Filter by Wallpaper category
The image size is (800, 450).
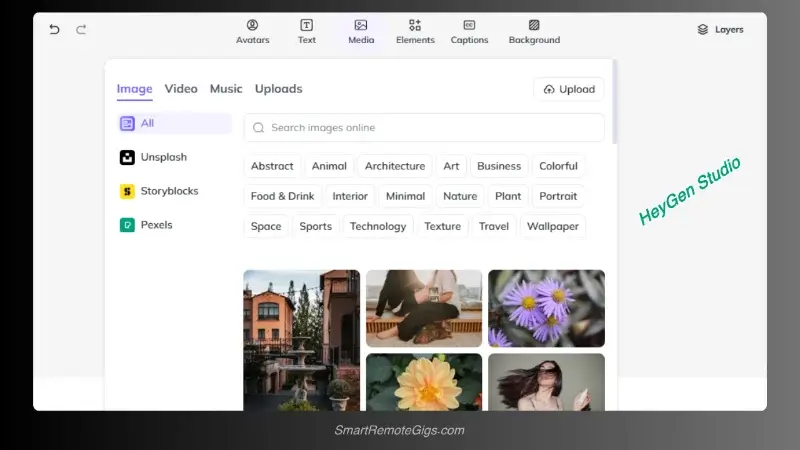(553, 227)
